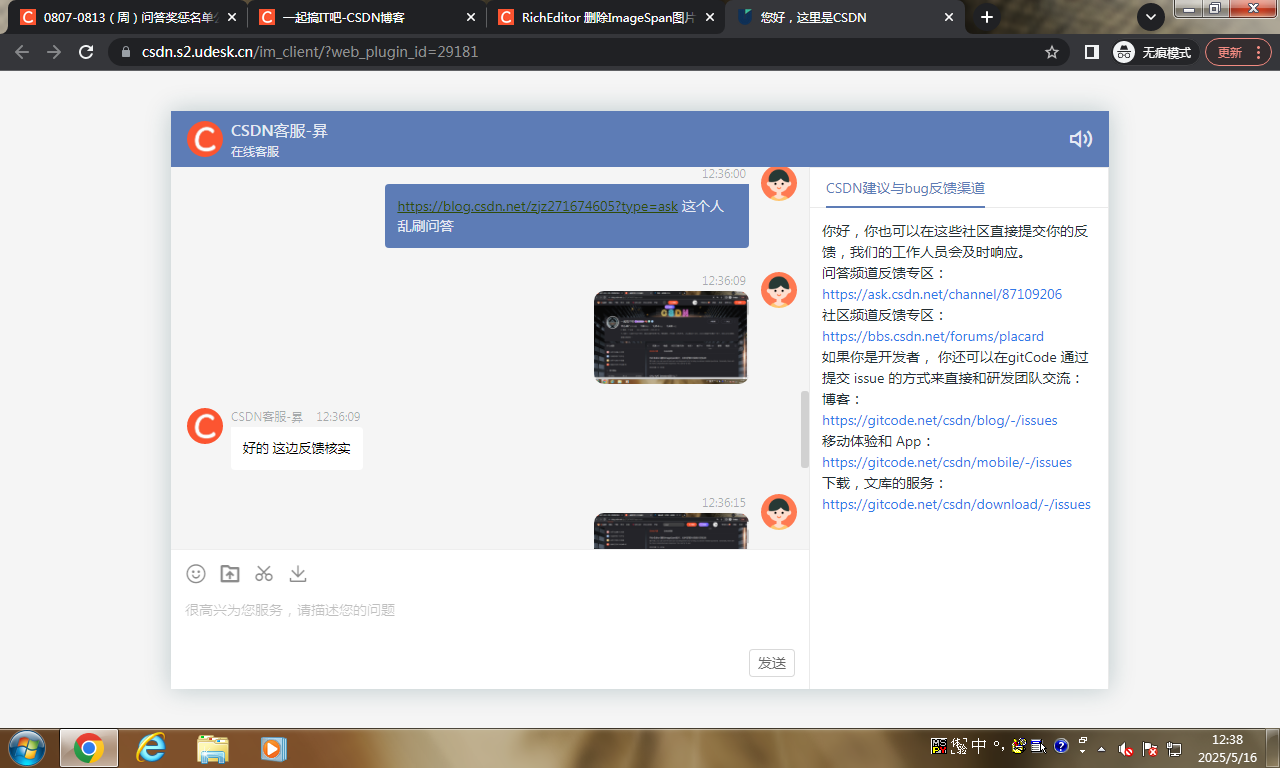
Task: Open the gitcode csdn/download issues link
Action: 956,504
